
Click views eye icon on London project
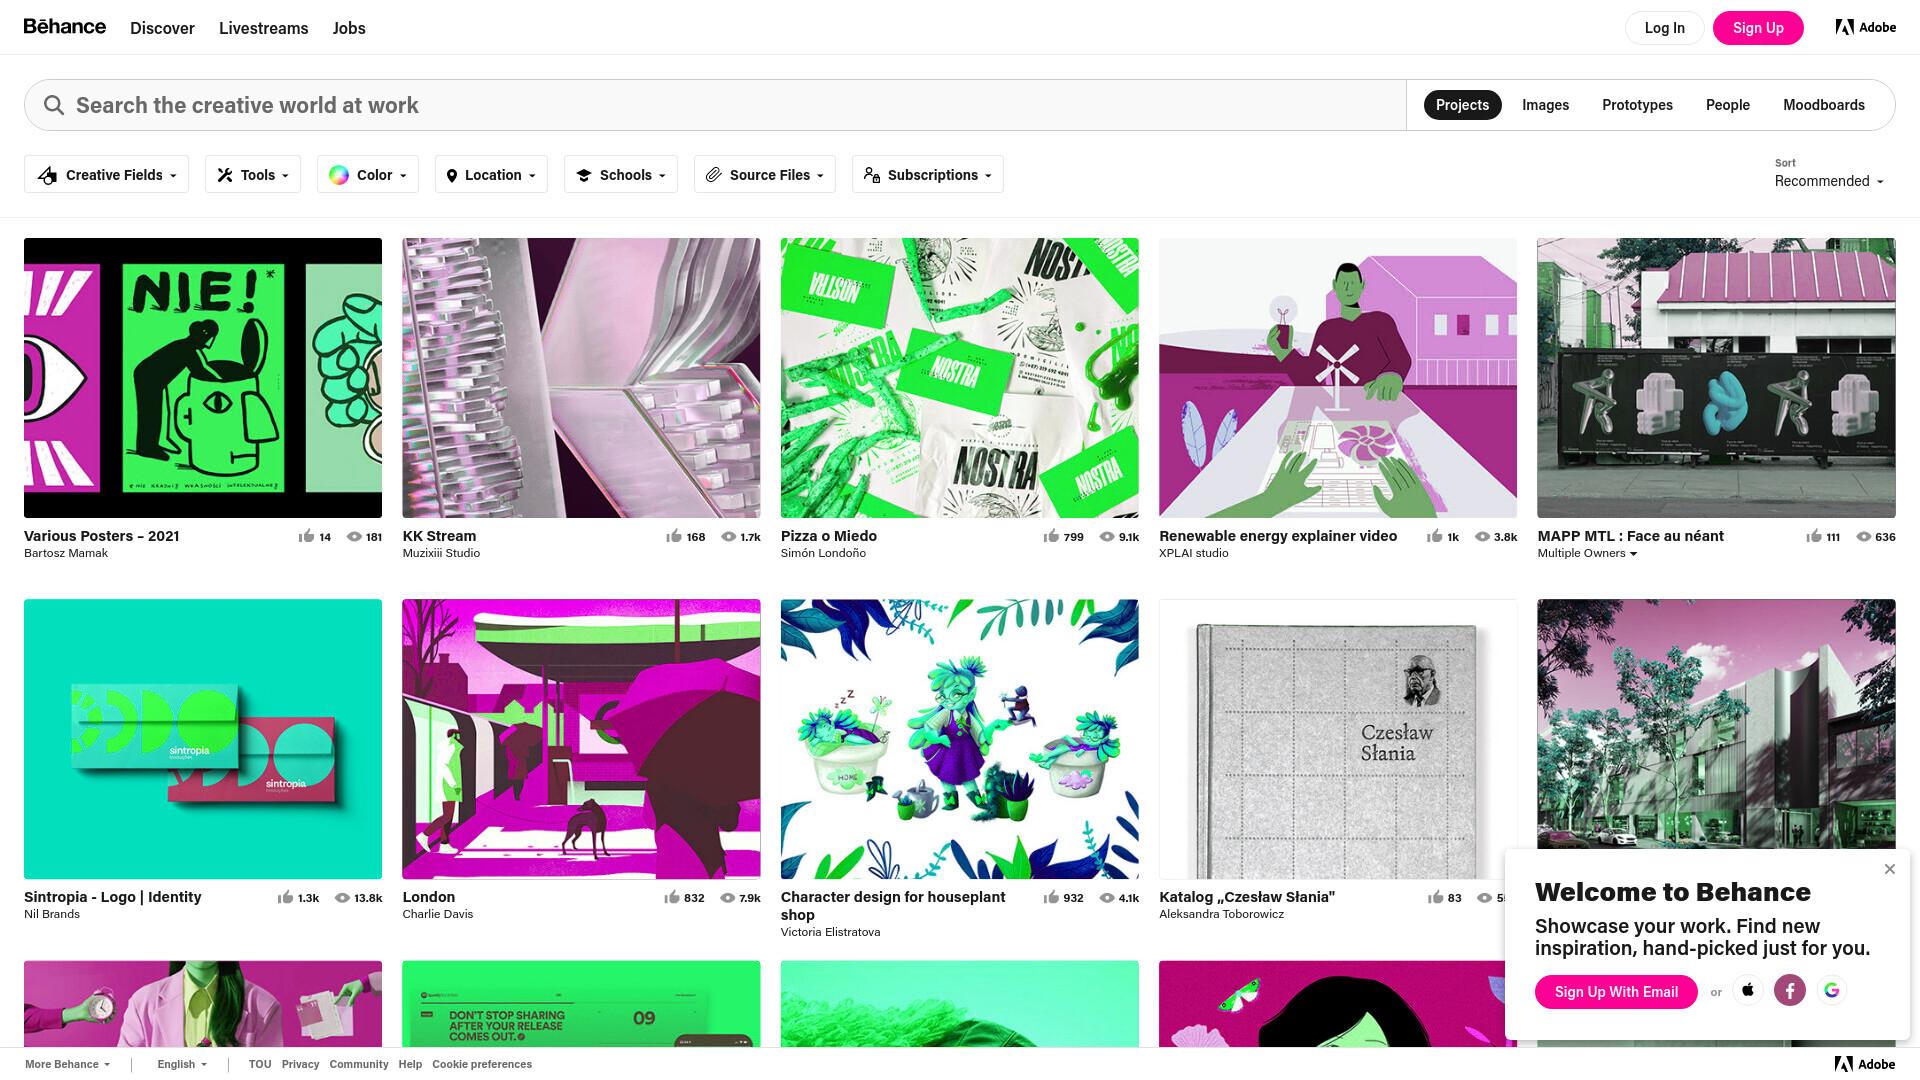point(728,898)
